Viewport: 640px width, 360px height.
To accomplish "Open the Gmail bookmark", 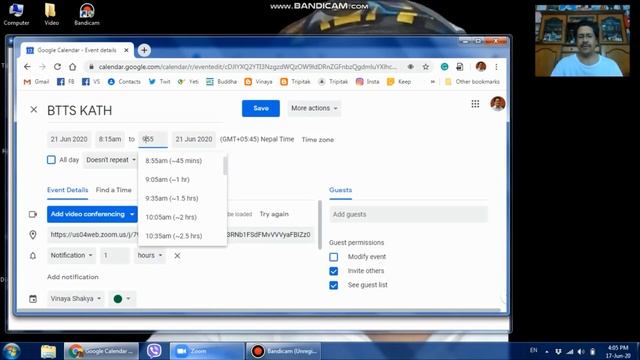I will point(36,82).
